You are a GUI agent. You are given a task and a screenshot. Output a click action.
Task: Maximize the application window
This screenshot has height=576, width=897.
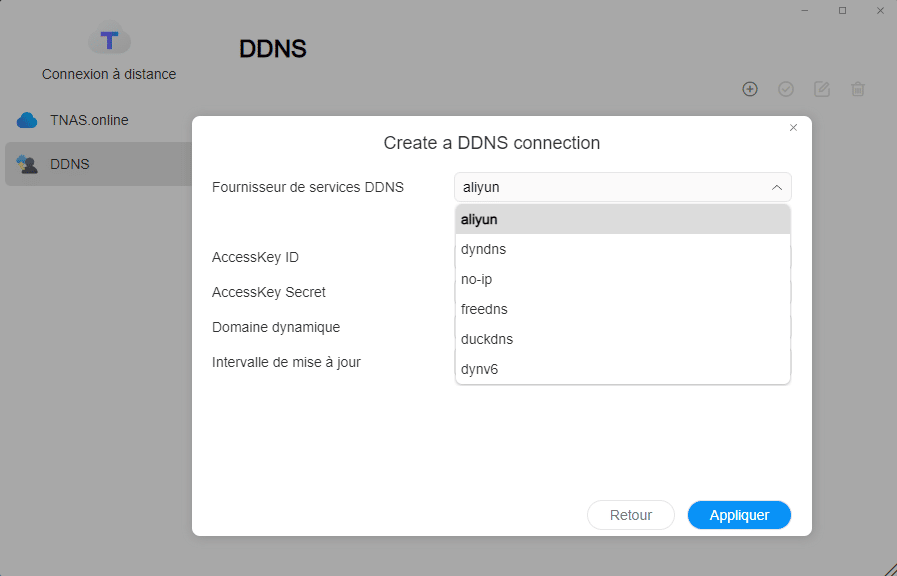click(842, 10)
